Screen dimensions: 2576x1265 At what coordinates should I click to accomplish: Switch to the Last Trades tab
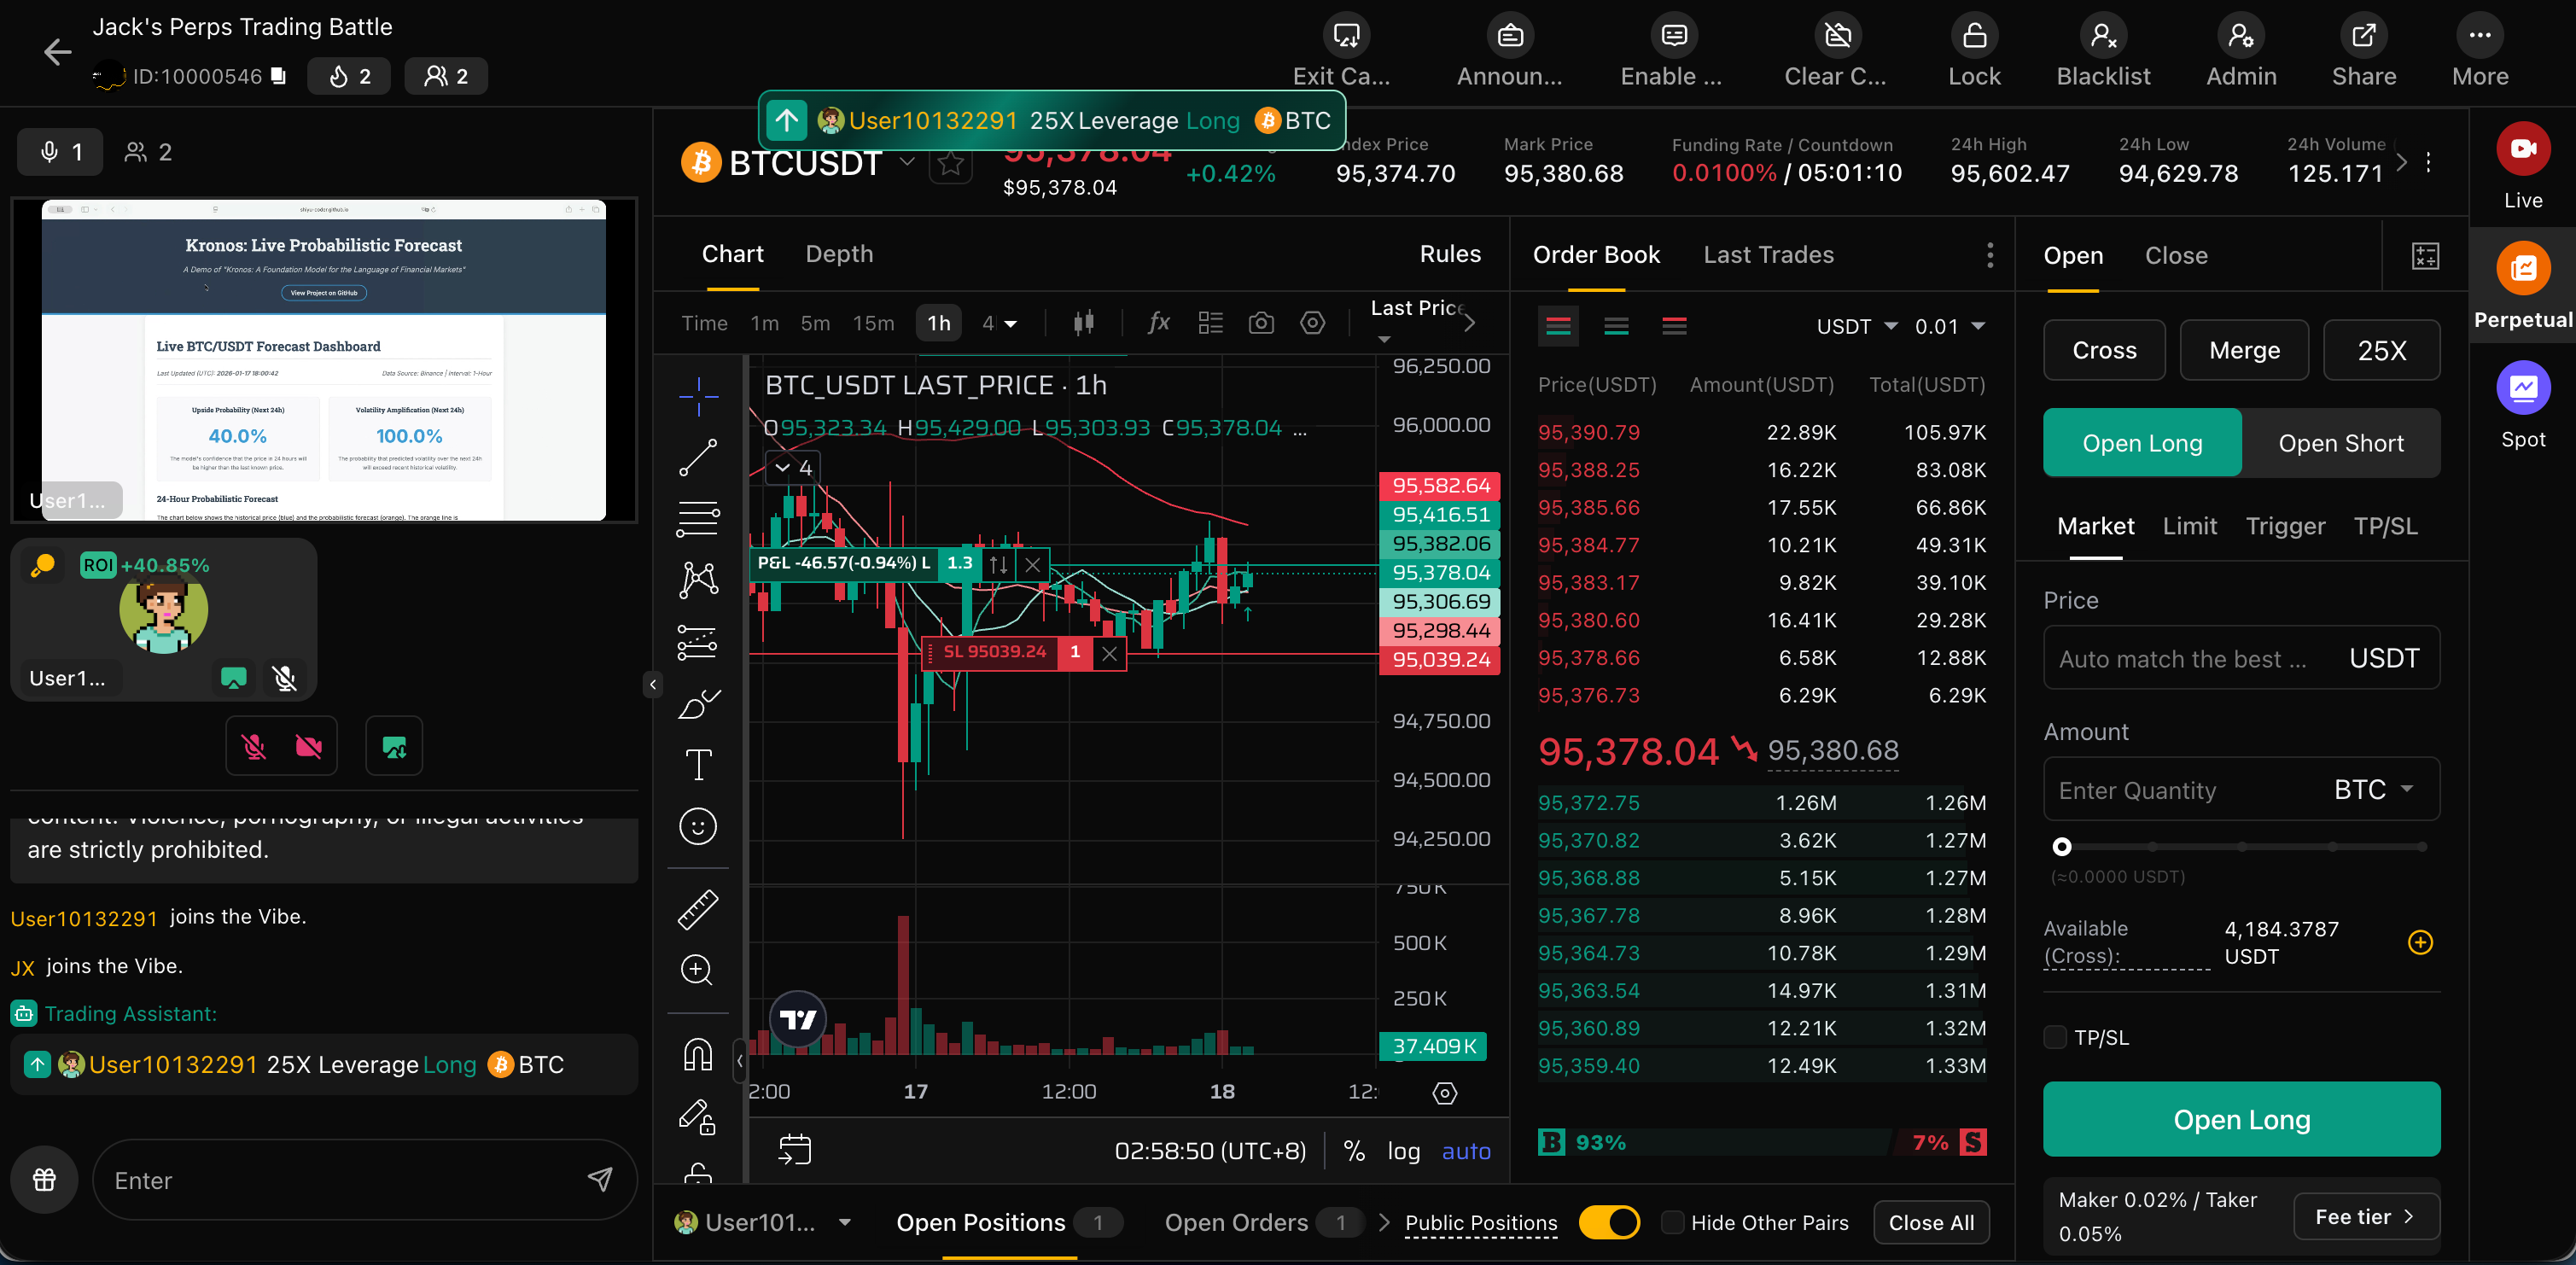pyautogui.click(x=1768, y=255)
